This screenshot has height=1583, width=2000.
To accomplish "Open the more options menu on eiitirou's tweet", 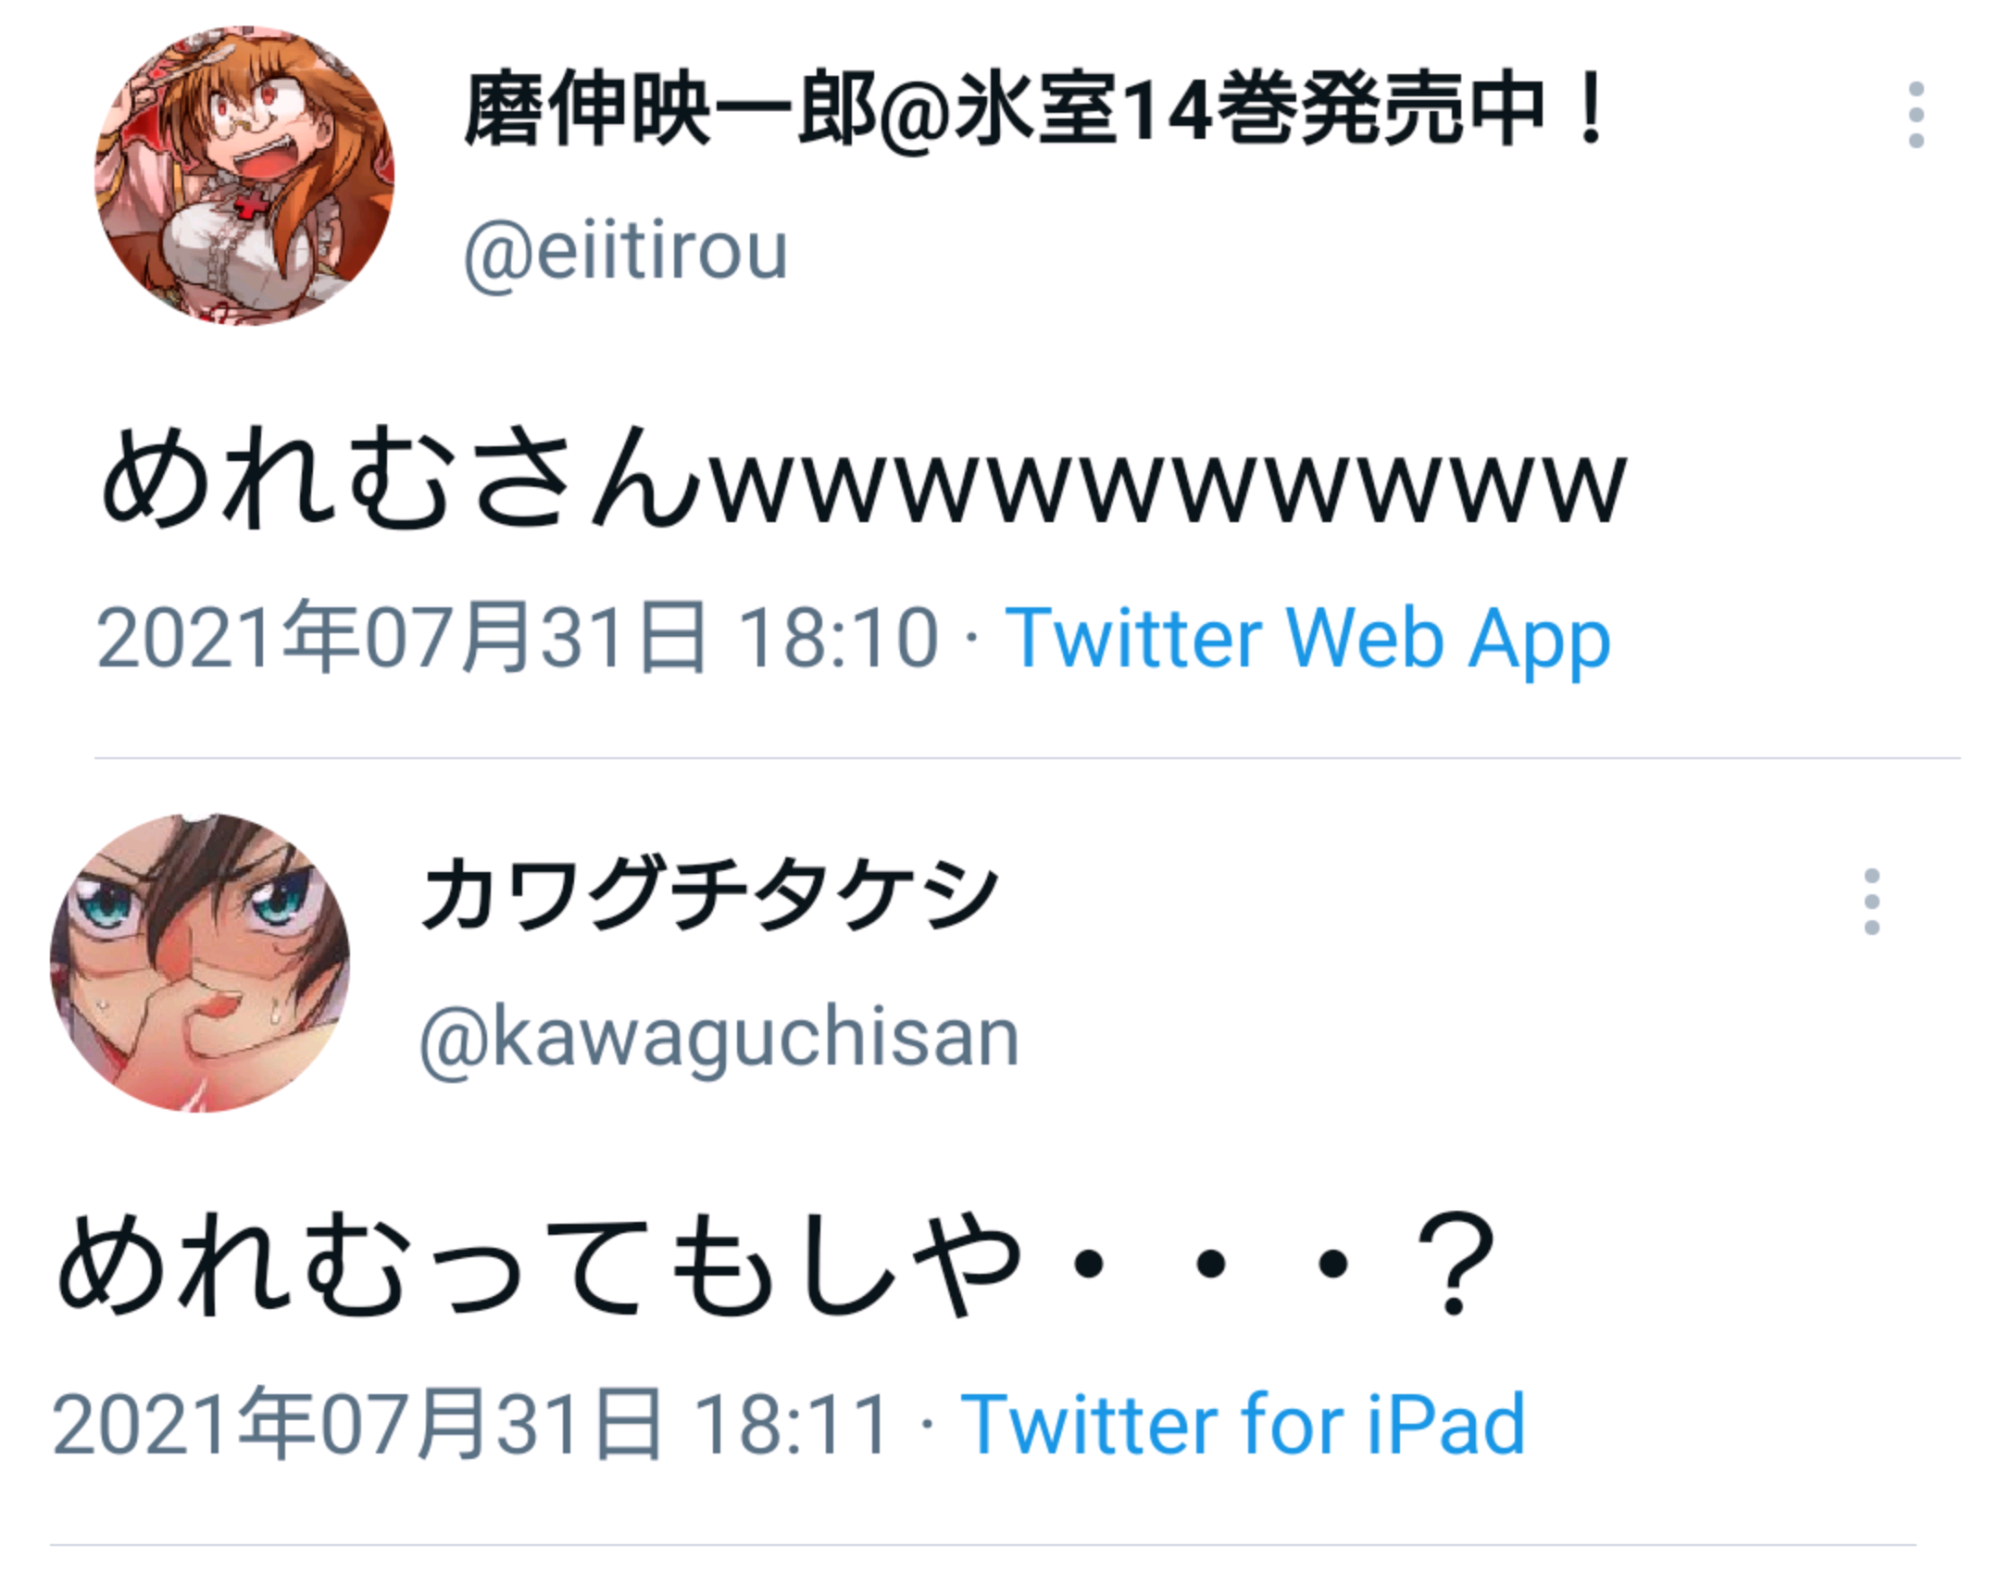I will 1915,115.
